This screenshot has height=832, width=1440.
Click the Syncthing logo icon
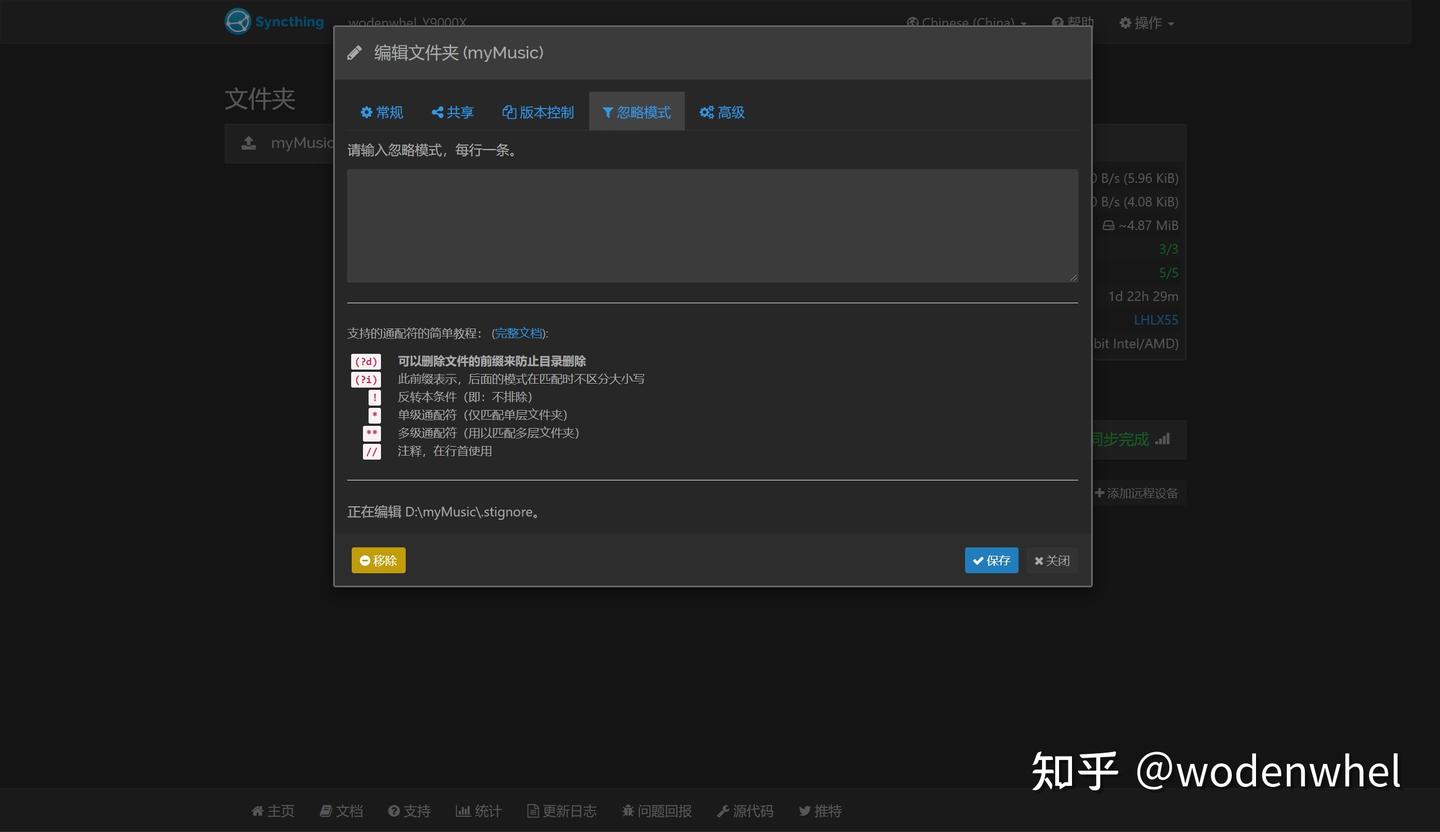(237, 21)
